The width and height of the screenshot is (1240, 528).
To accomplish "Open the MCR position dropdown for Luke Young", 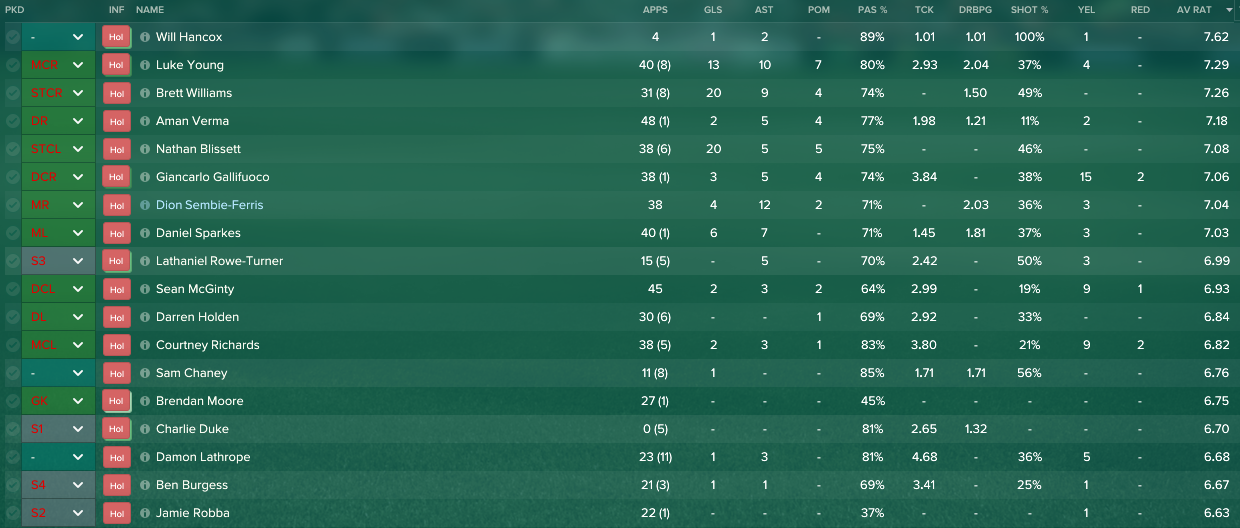I will click(x=58, y=65).
